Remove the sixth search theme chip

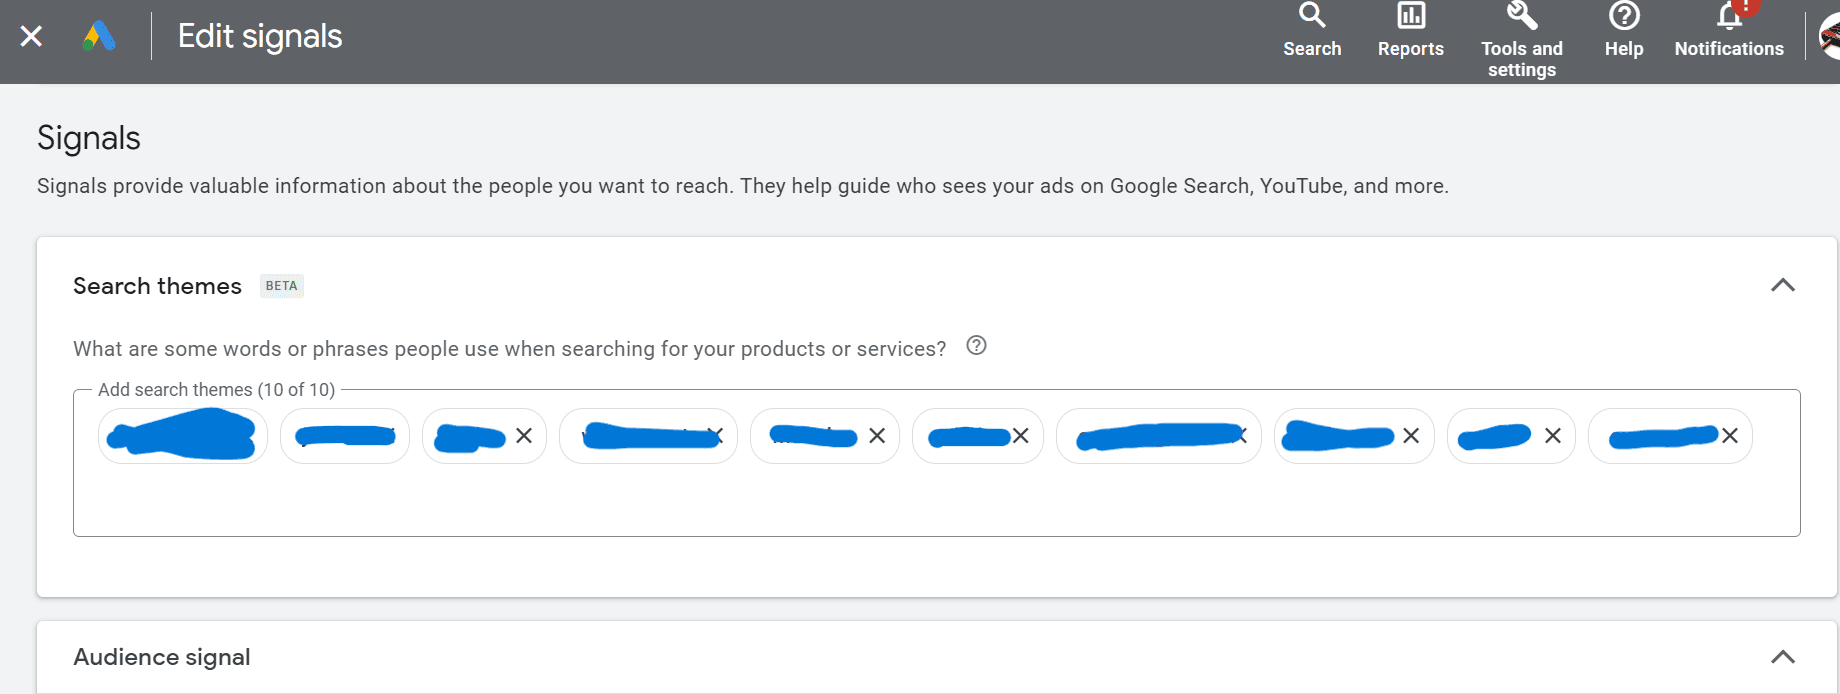(1020, 436)
